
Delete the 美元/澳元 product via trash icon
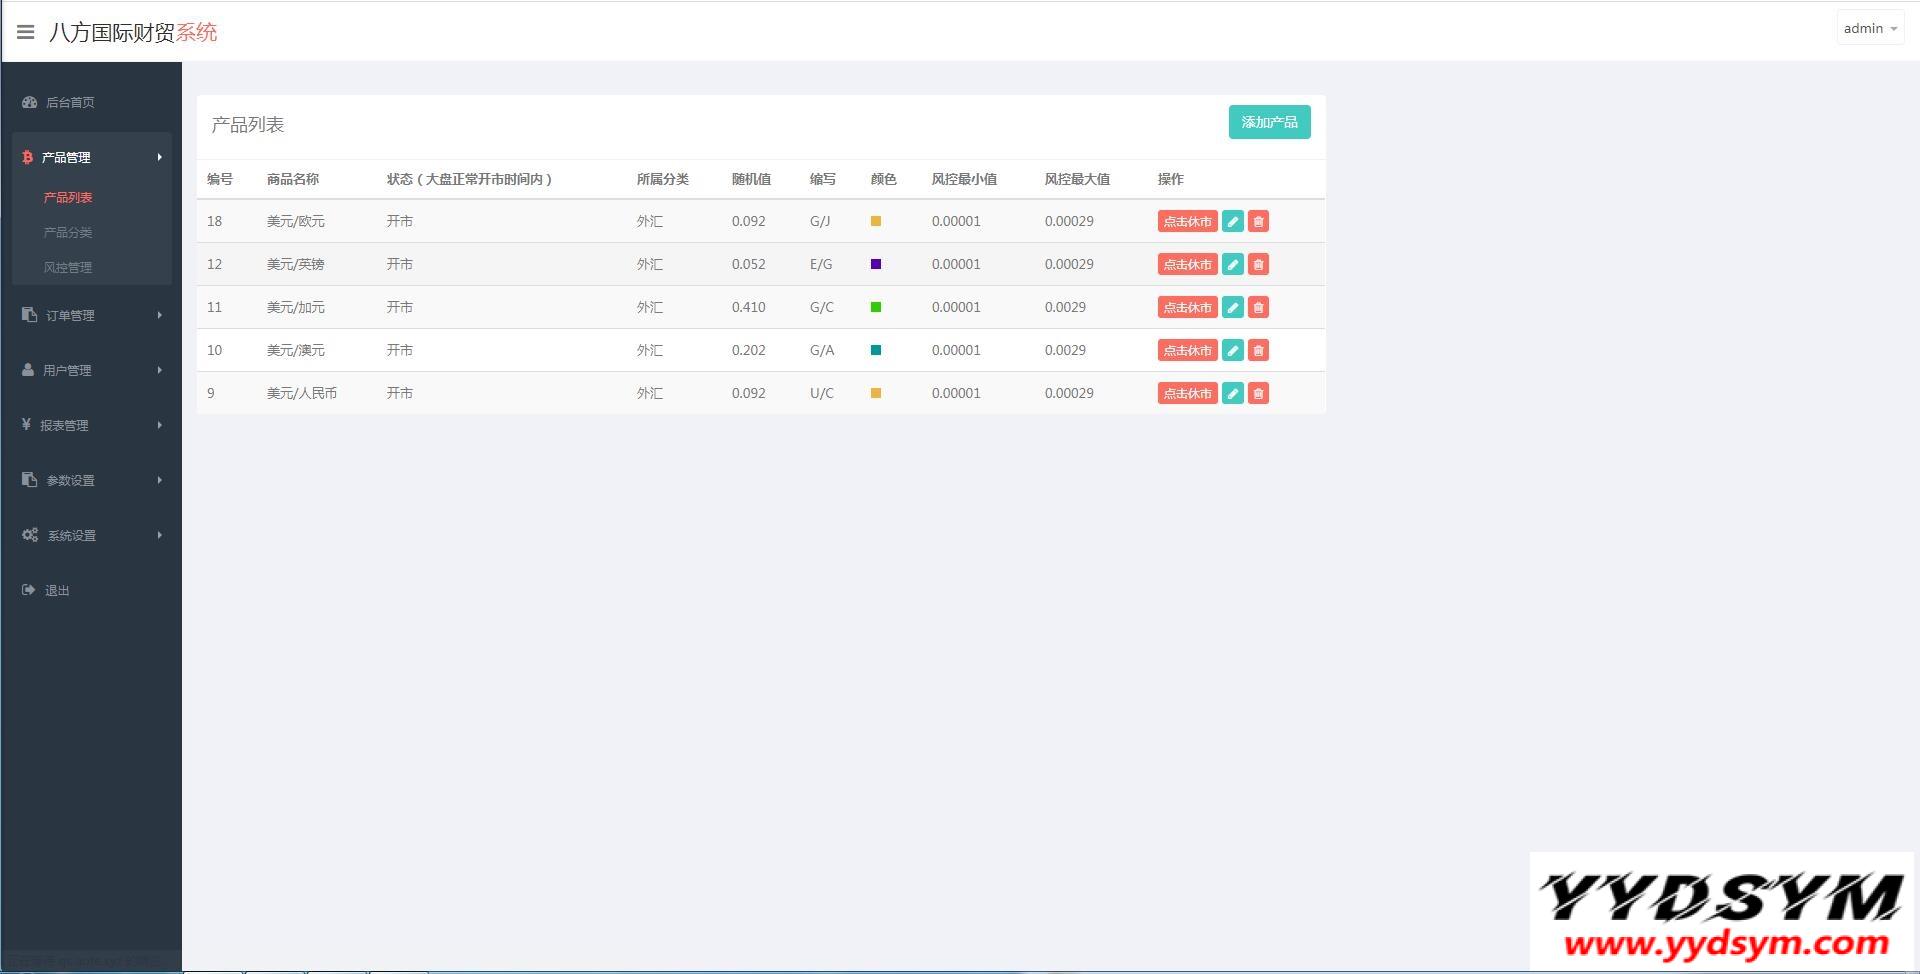pyautogui.click(x=1258, y=351)
